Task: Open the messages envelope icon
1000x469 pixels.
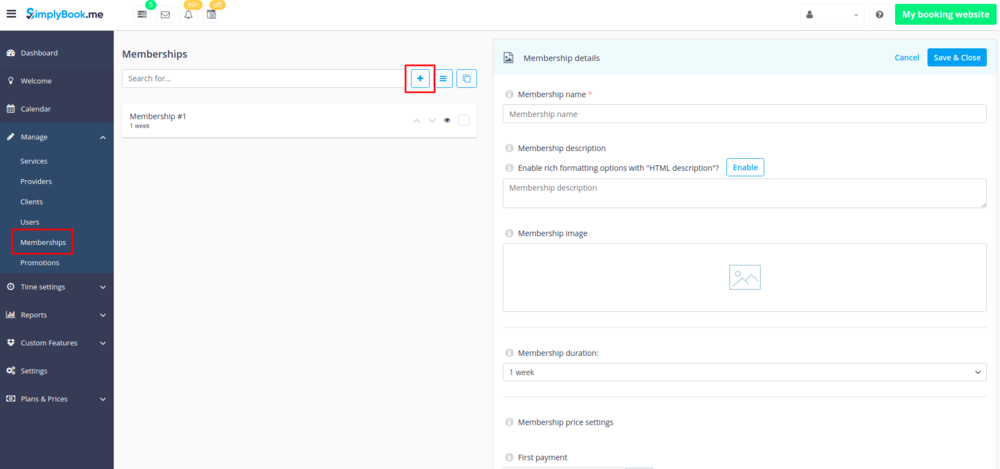Action: coord(165,15)
